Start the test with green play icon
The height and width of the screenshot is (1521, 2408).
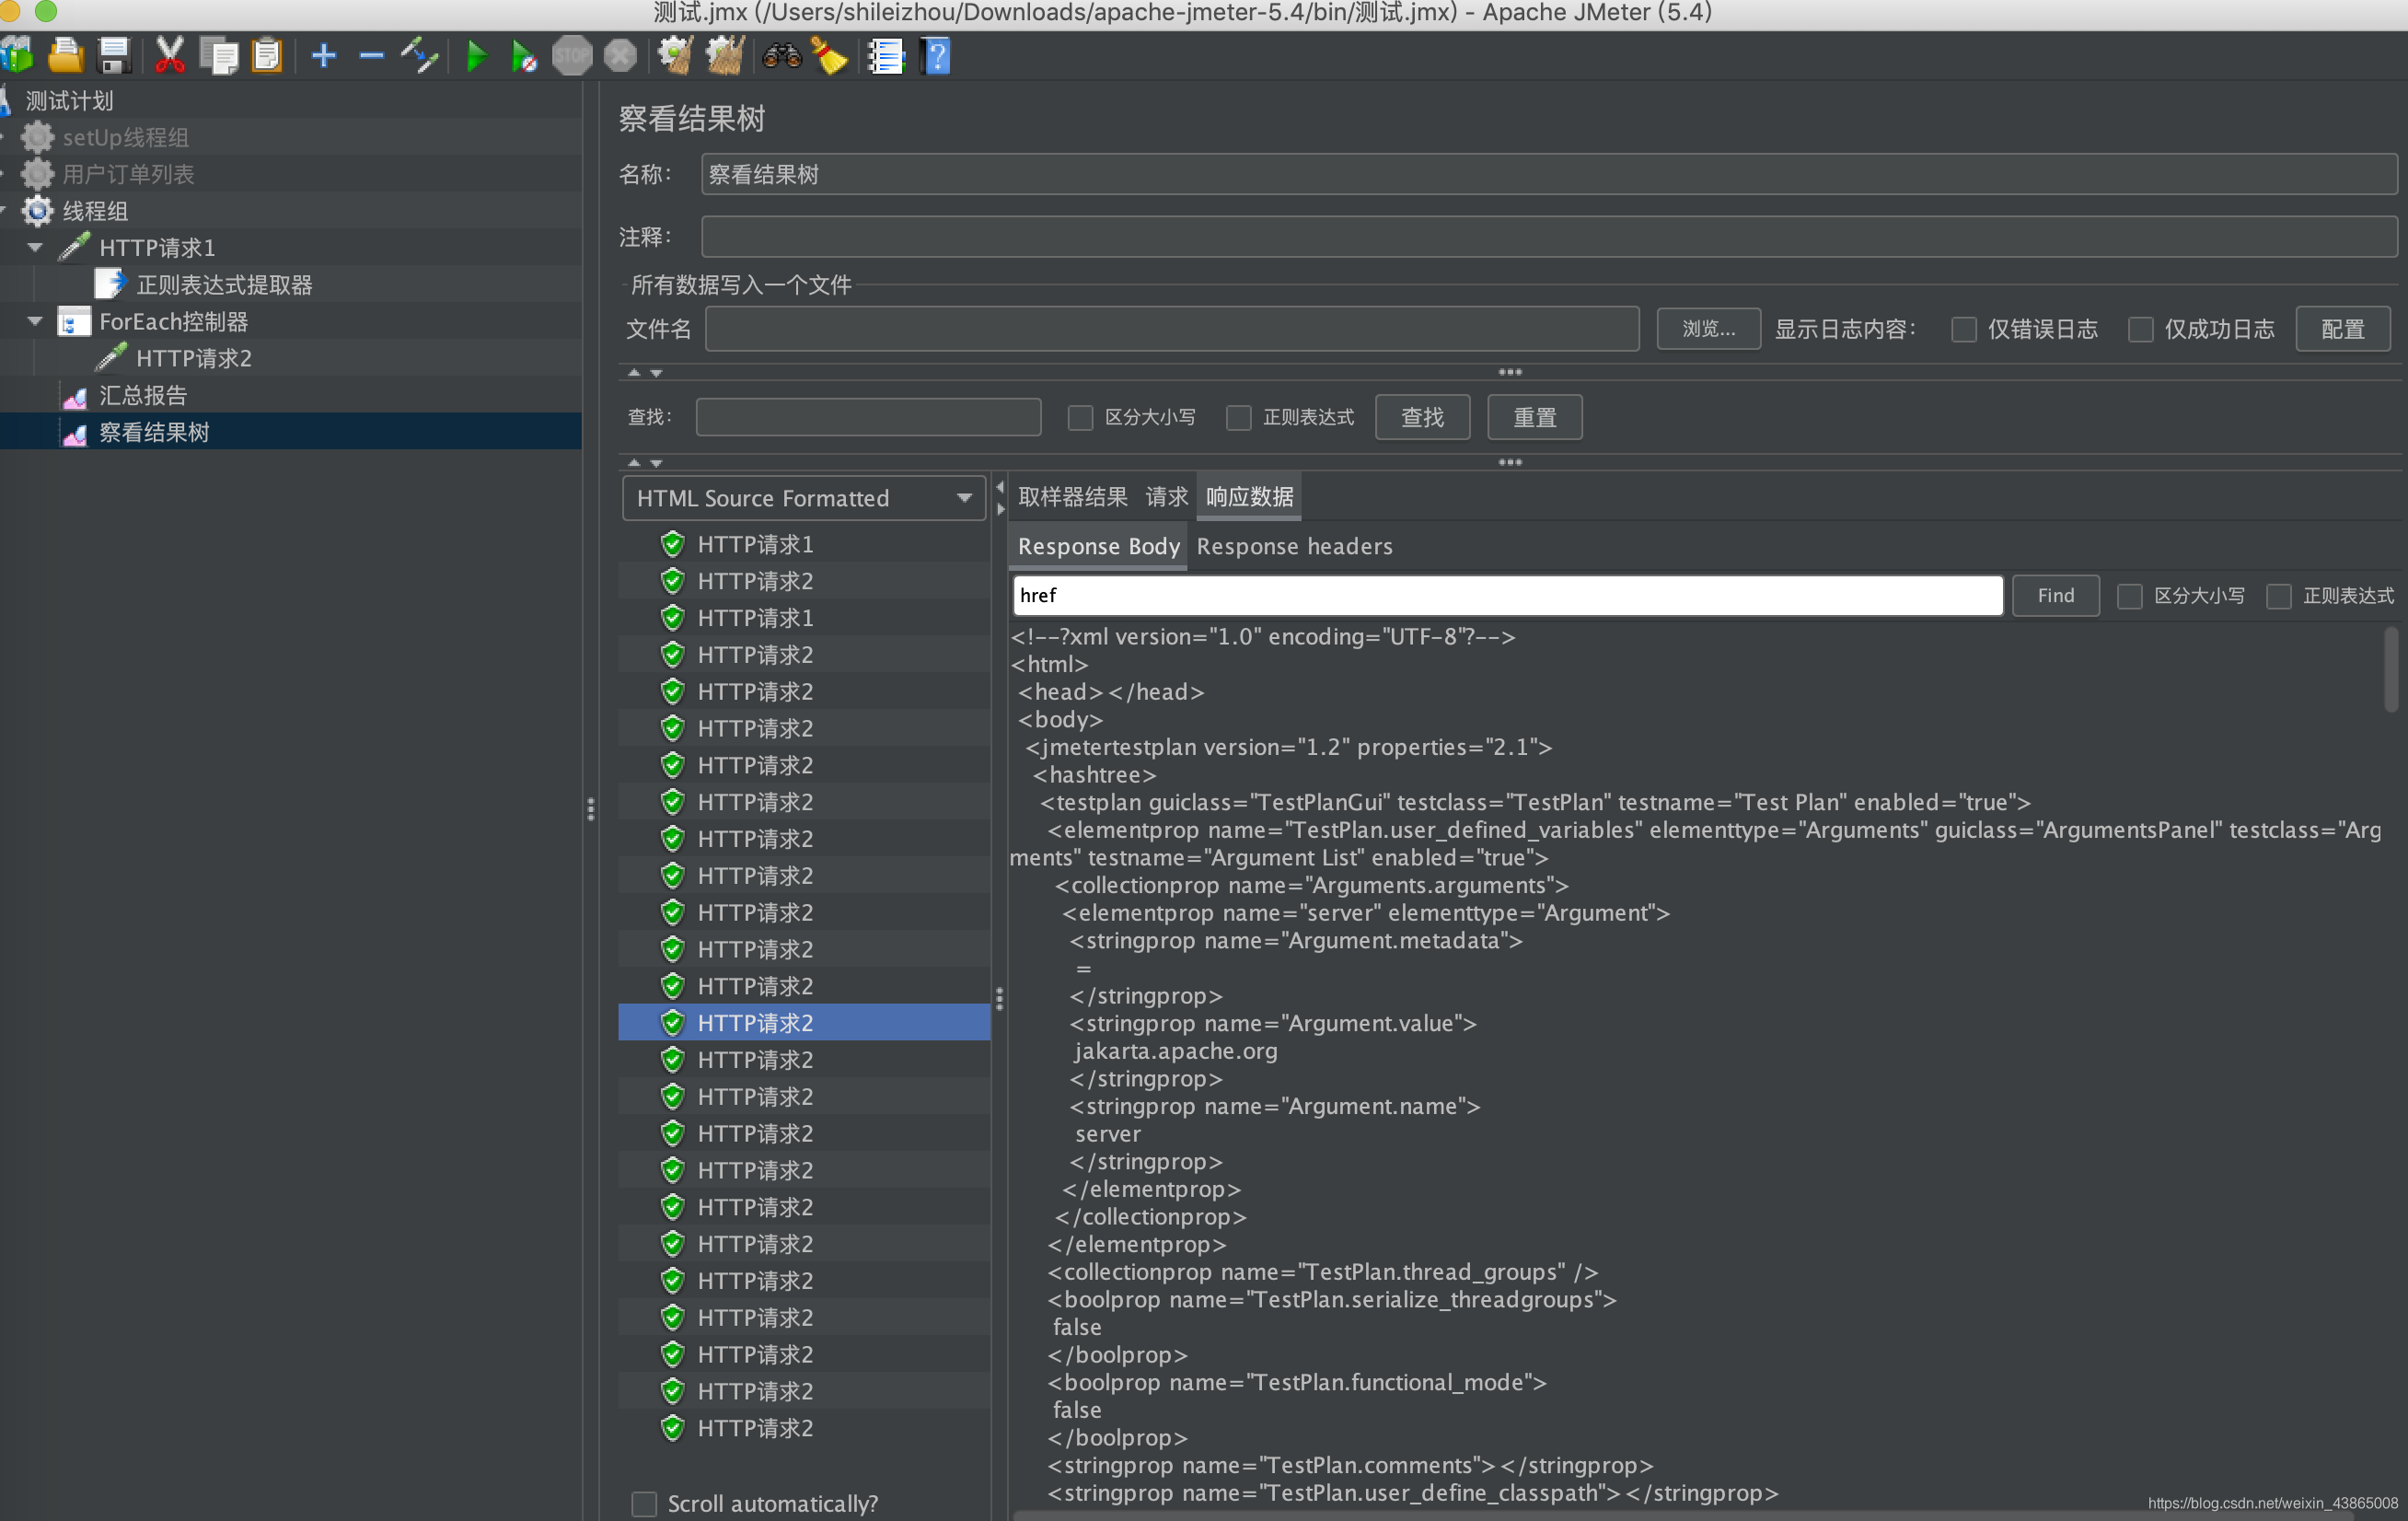coord(476,56)
